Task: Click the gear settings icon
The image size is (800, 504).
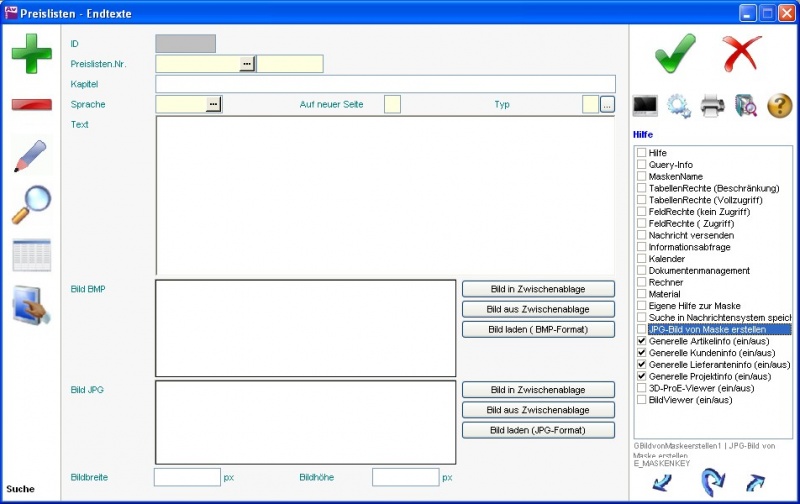Action: coord(679,105)
